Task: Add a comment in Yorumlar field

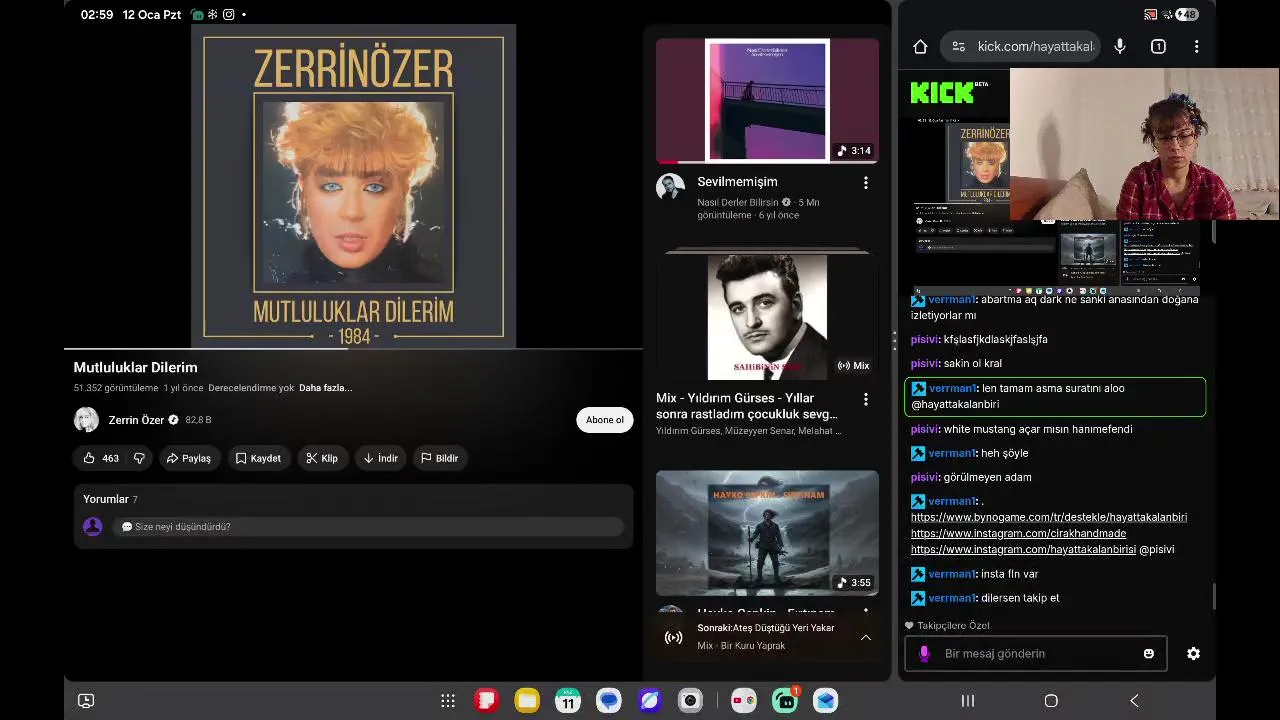Action: pos(367,527)
